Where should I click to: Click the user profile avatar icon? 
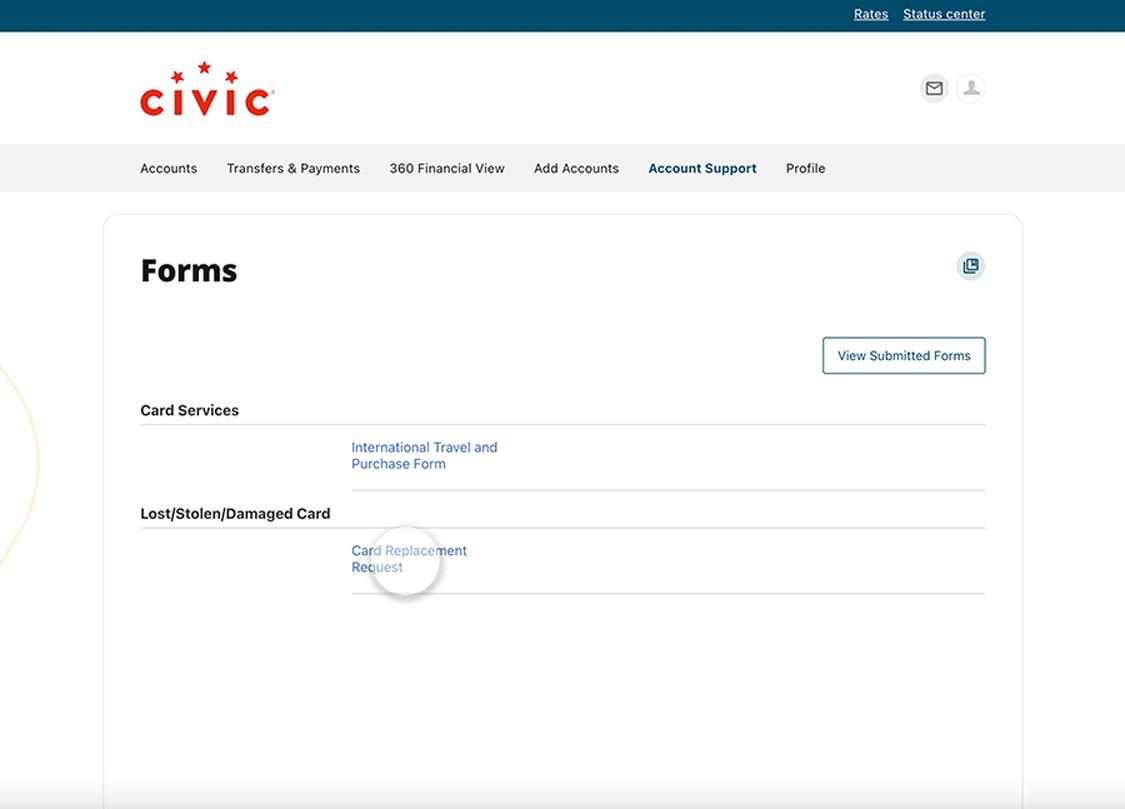(x=970, y=89)
